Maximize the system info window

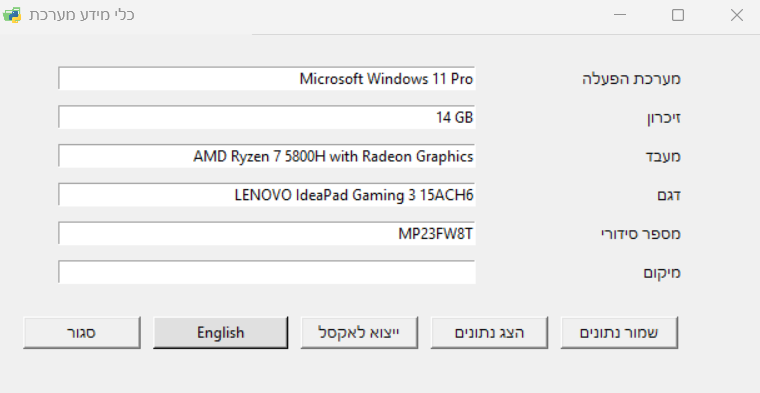(x=678, y=15)
